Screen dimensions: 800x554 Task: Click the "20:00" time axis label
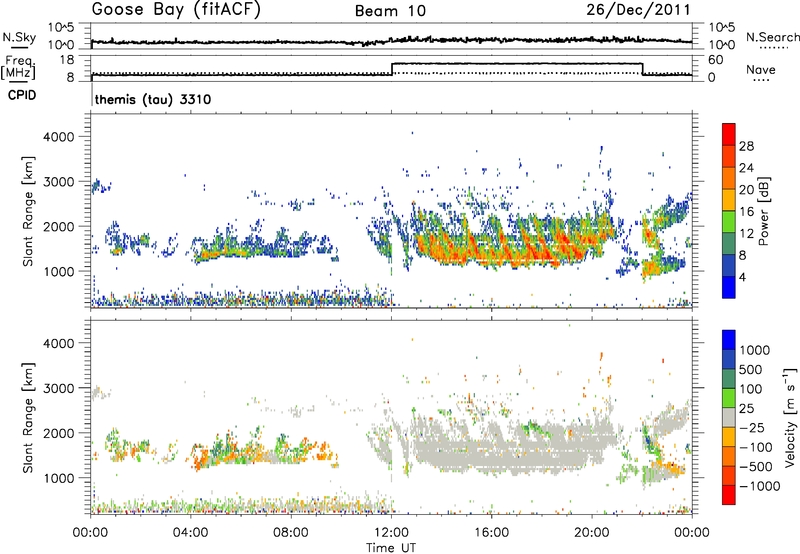click(592, 533)
